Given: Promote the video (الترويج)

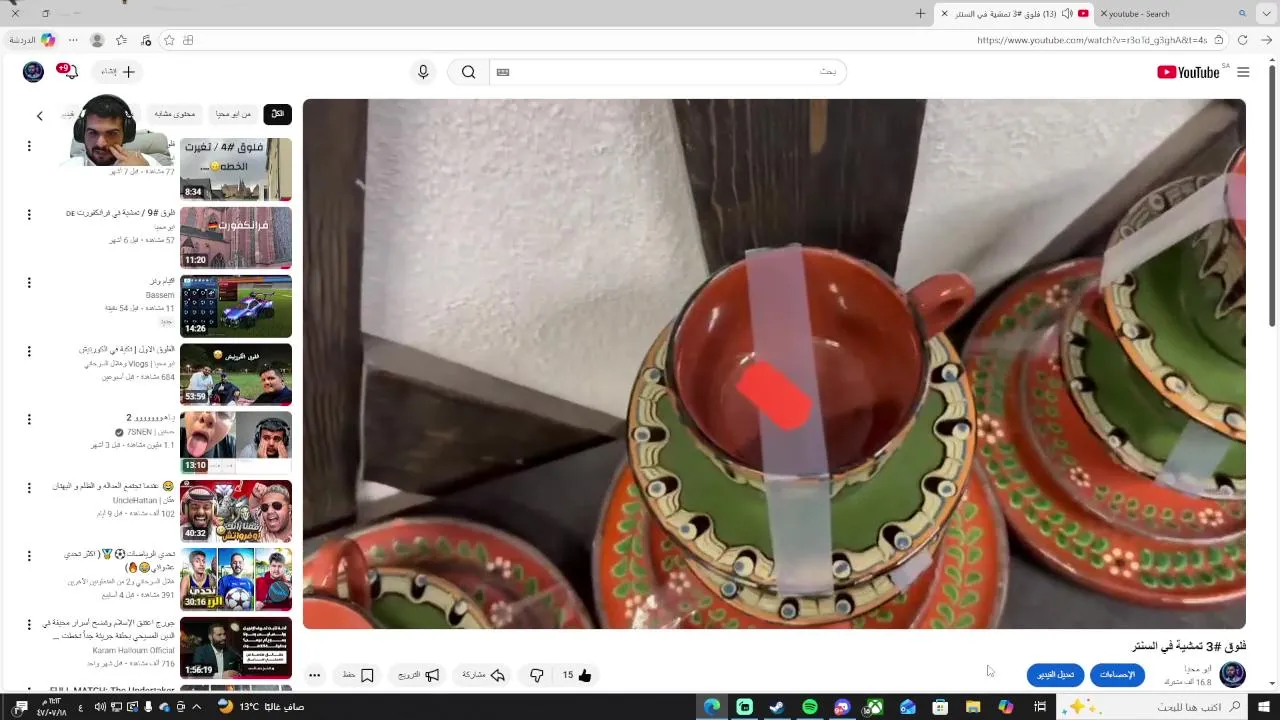Looking at the screenshot, I should pos(419,675).
